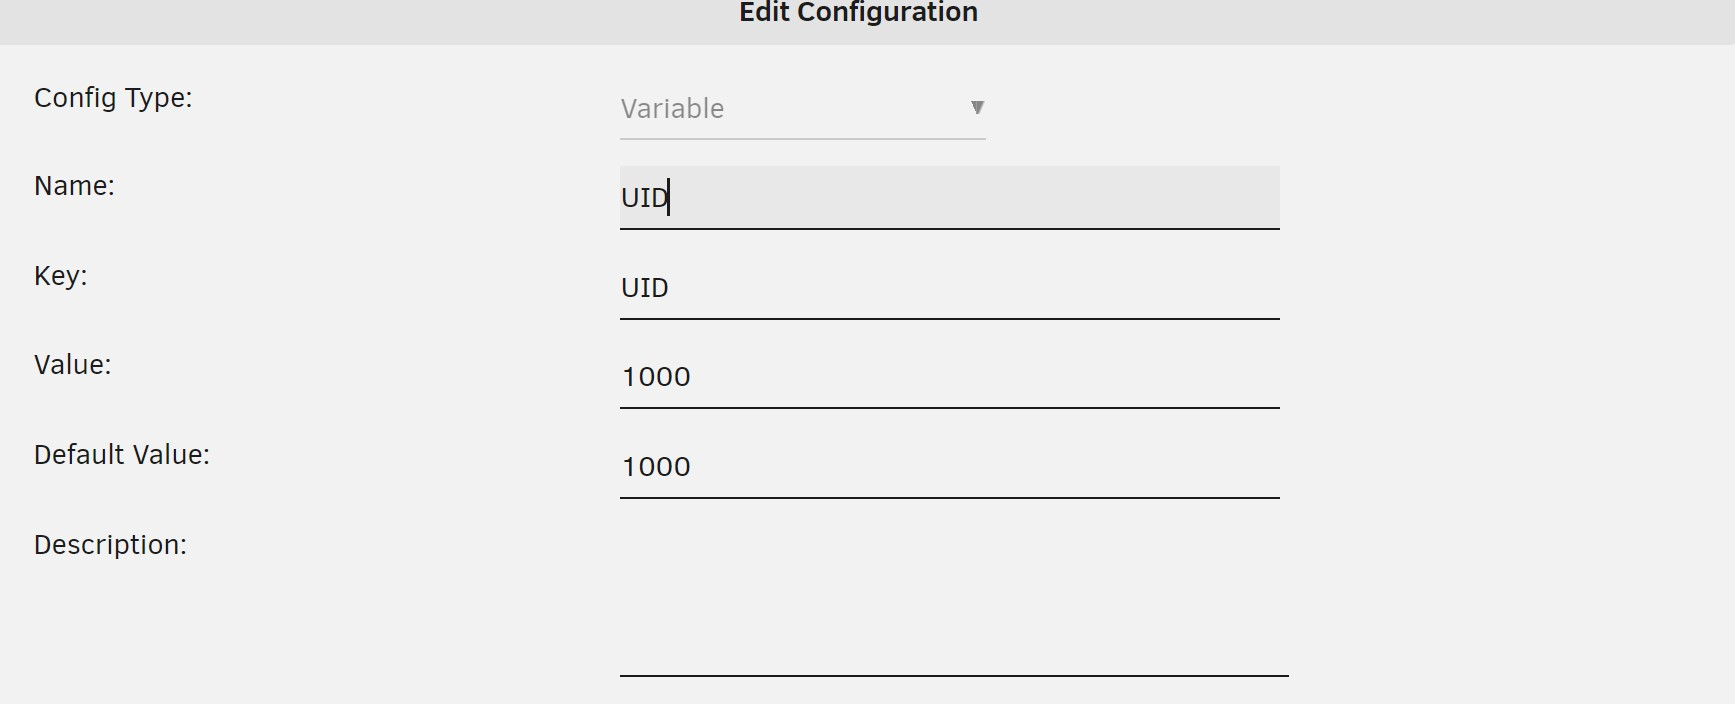This screenshot has height=704, width=1735.
Task: Click the Name label
Action: coord(74,186)
